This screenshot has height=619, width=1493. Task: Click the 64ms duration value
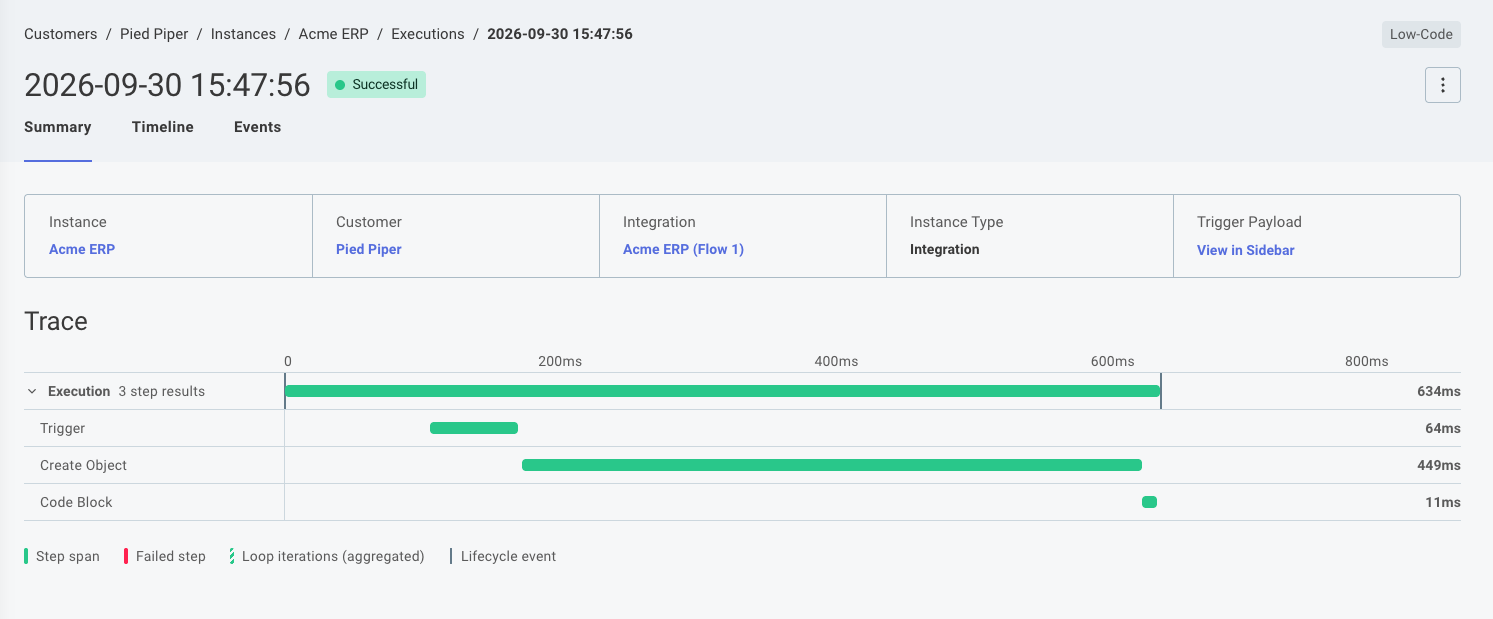pos(1442,428)
